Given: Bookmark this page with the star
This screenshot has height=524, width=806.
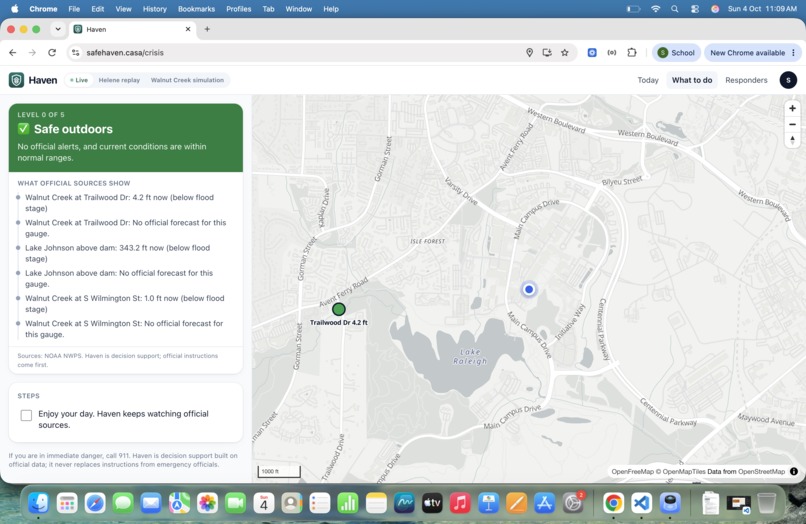Looking at the screenshot, I should coord(564,52).
